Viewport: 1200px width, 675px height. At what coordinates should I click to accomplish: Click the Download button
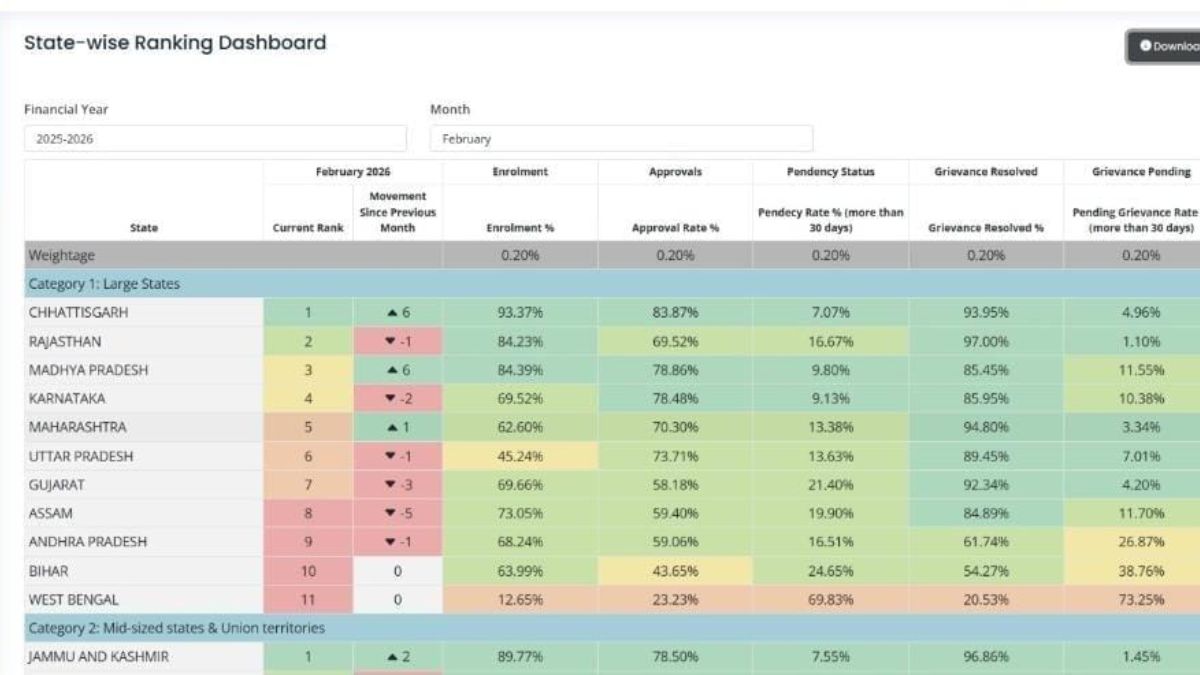1165,46
